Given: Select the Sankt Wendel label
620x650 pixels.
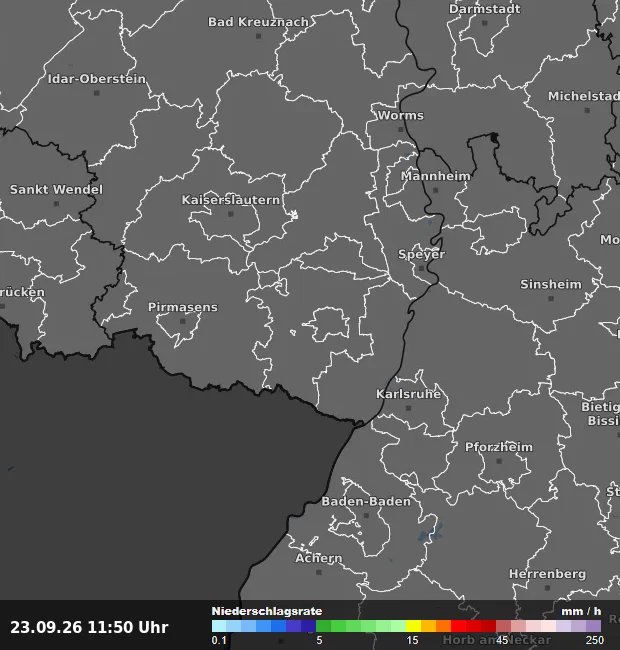Looking at the screenshot, I should [56, 189].
